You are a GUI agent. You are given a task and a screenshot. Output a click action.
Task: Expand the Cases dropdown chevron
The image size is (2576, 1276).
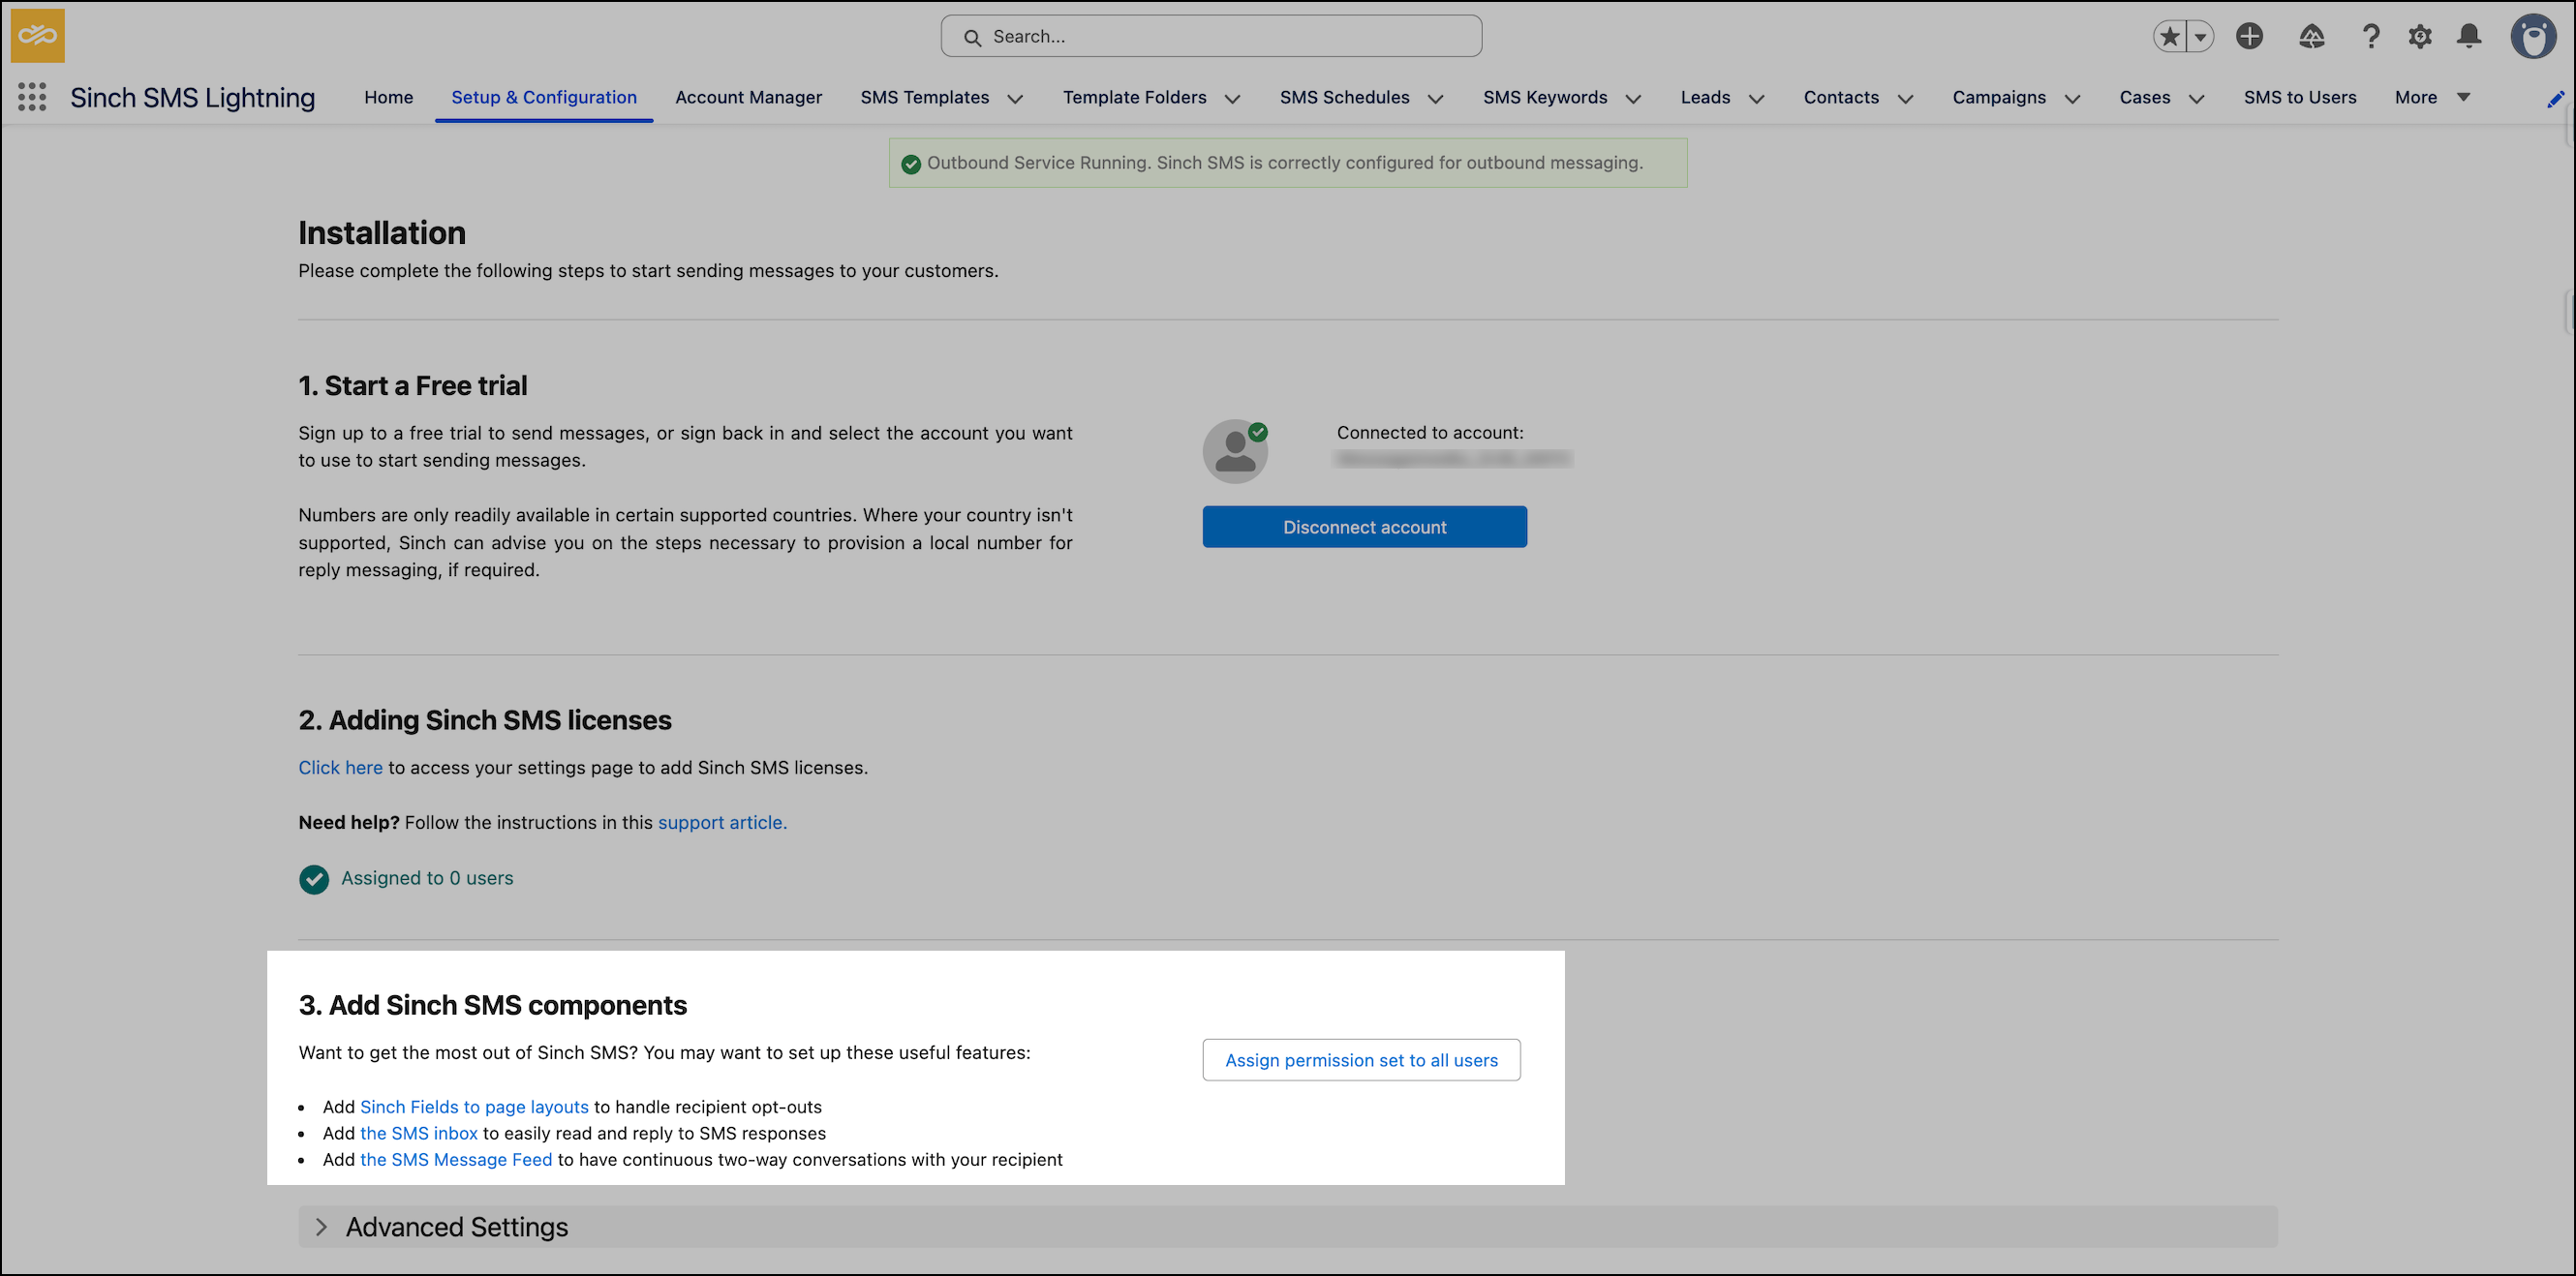2197,98
